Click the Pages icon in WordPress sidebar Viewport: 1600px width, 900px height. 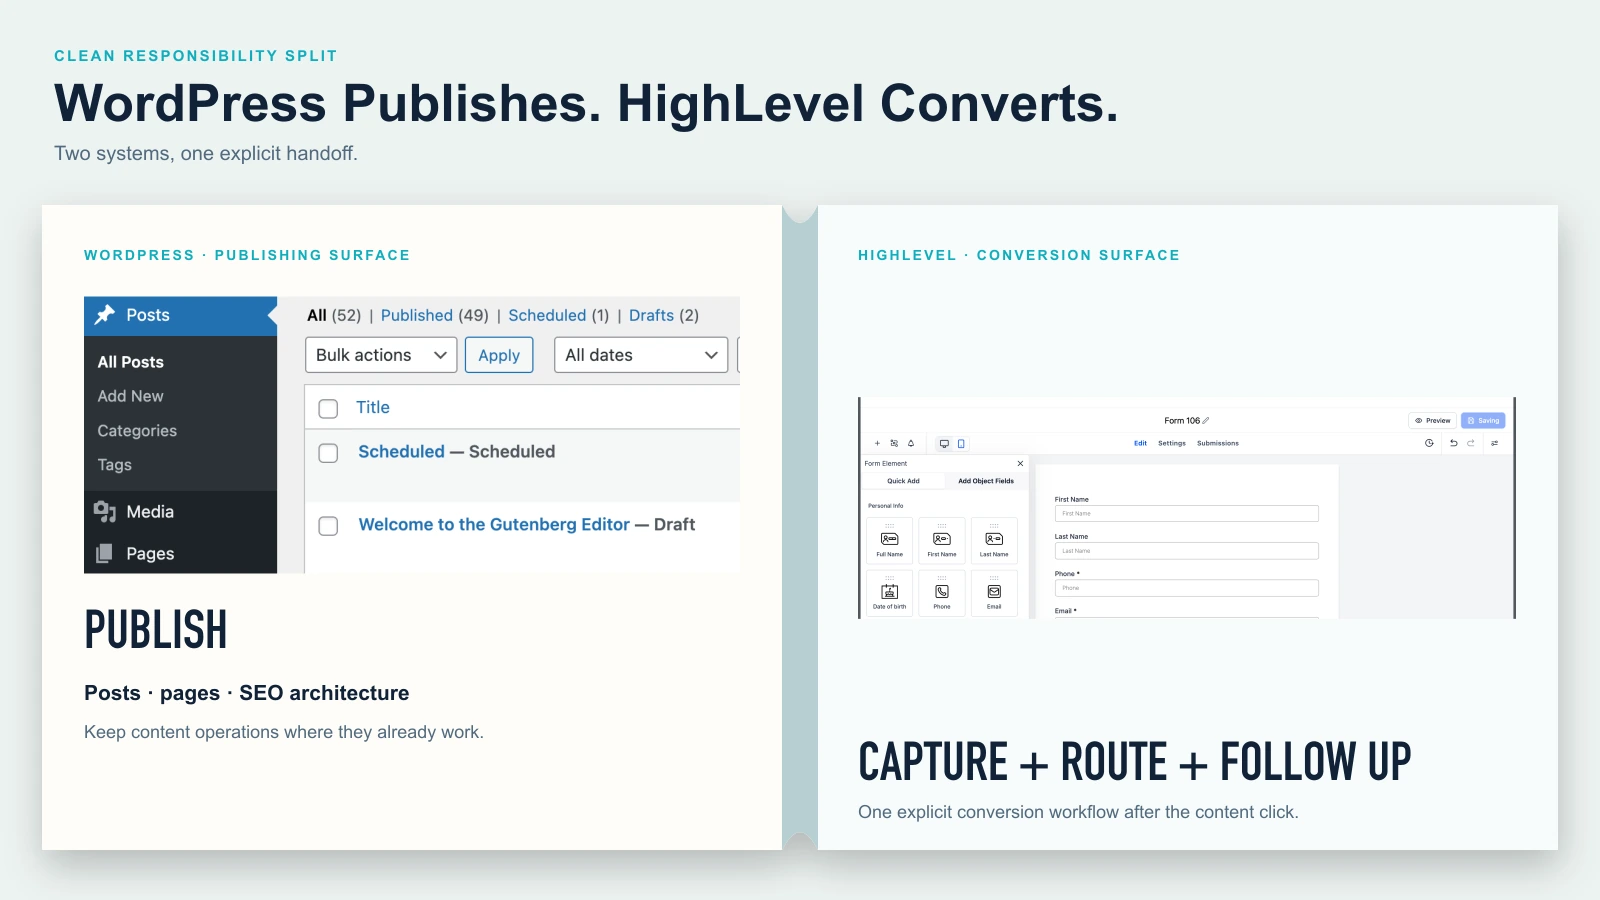(x=104, y=553)
